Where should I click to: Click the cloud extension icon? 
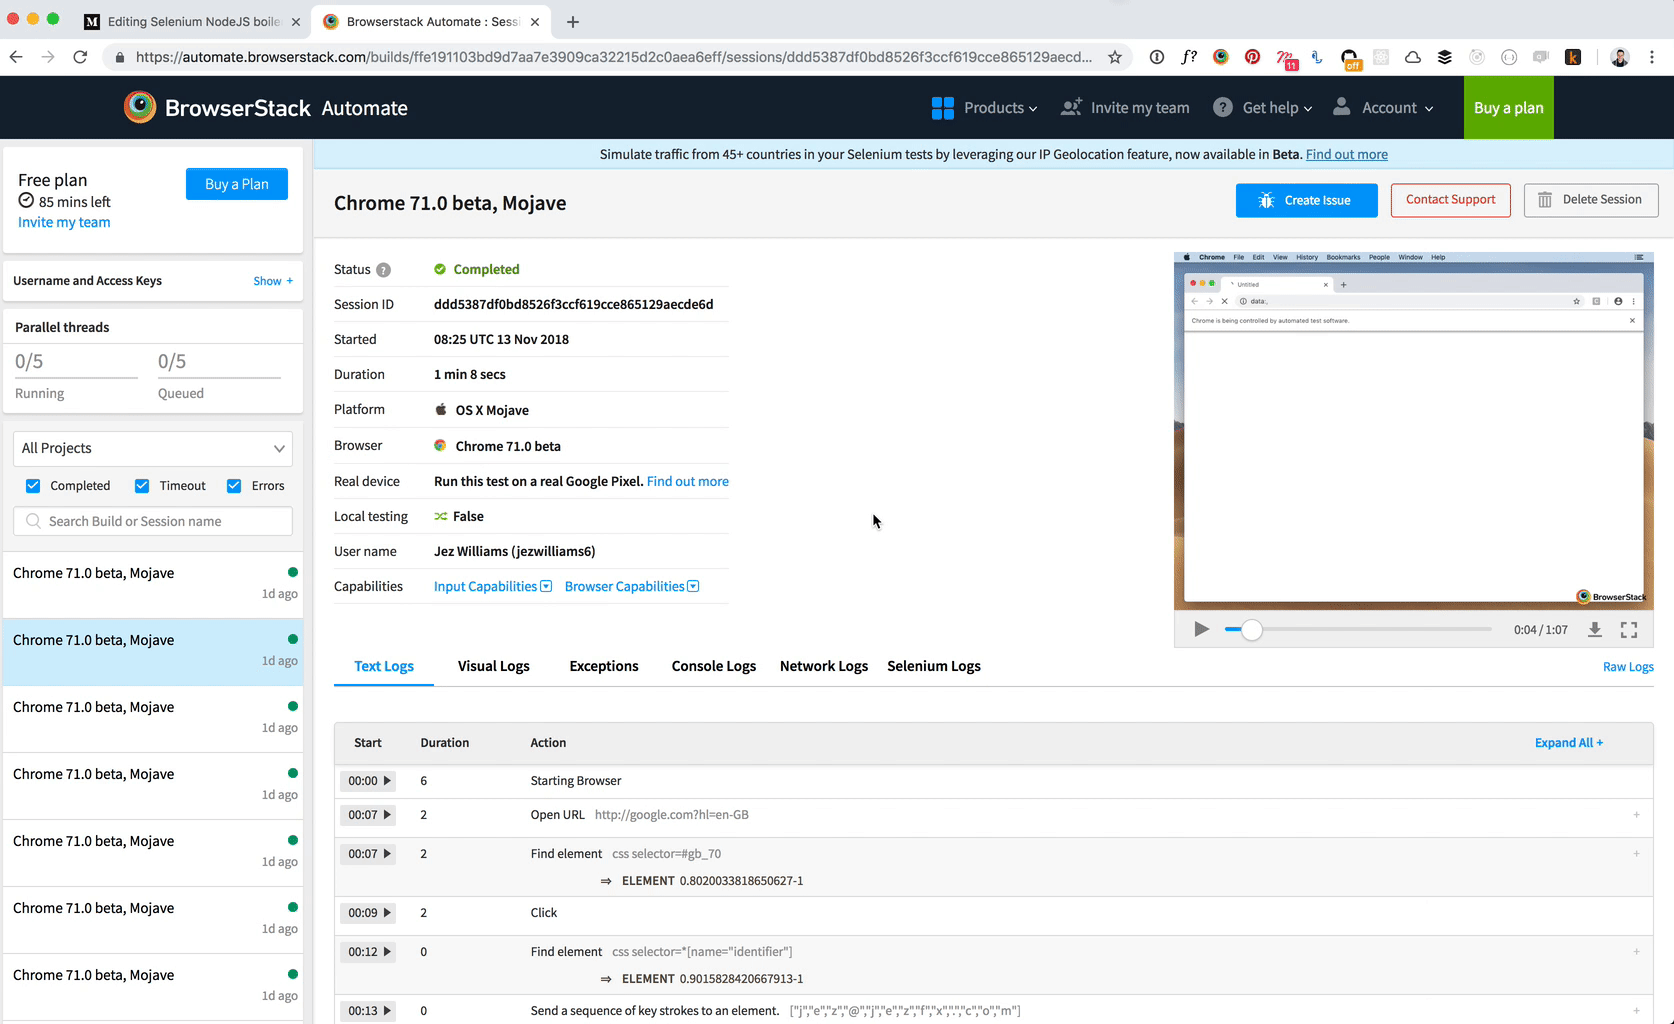pos(1412,57)
